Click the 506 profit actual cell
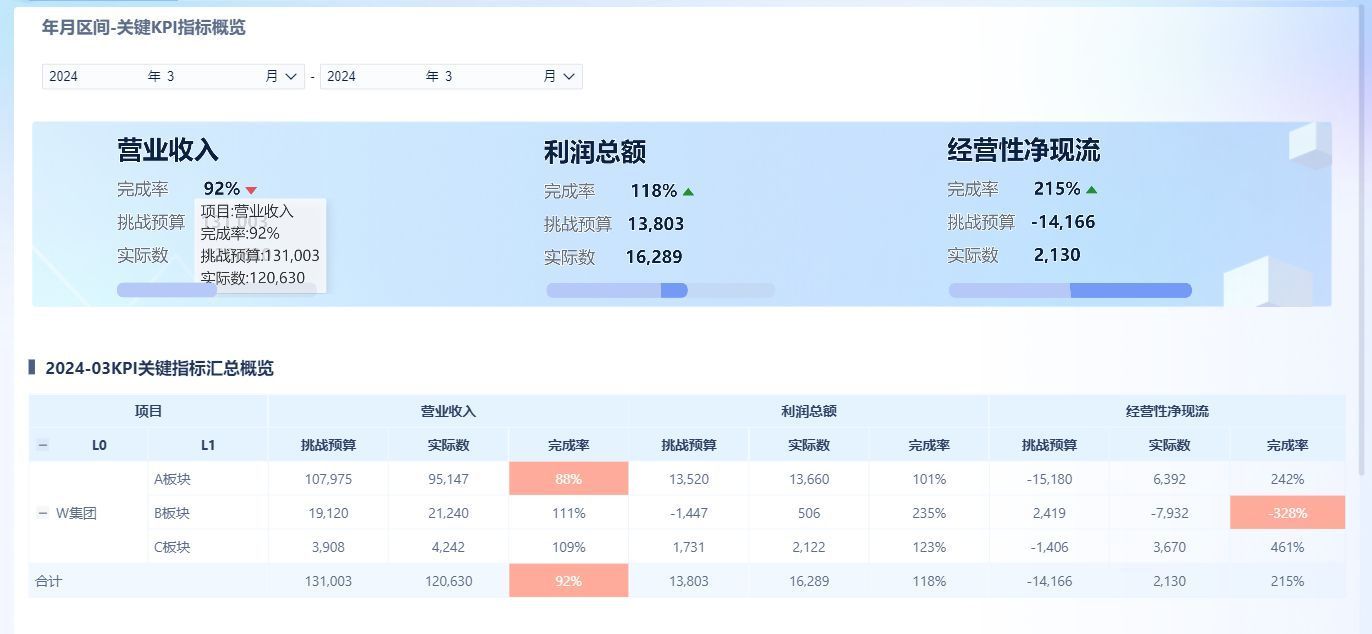The width and height of the screenshot is (1372, 634). tap(808, 513)
